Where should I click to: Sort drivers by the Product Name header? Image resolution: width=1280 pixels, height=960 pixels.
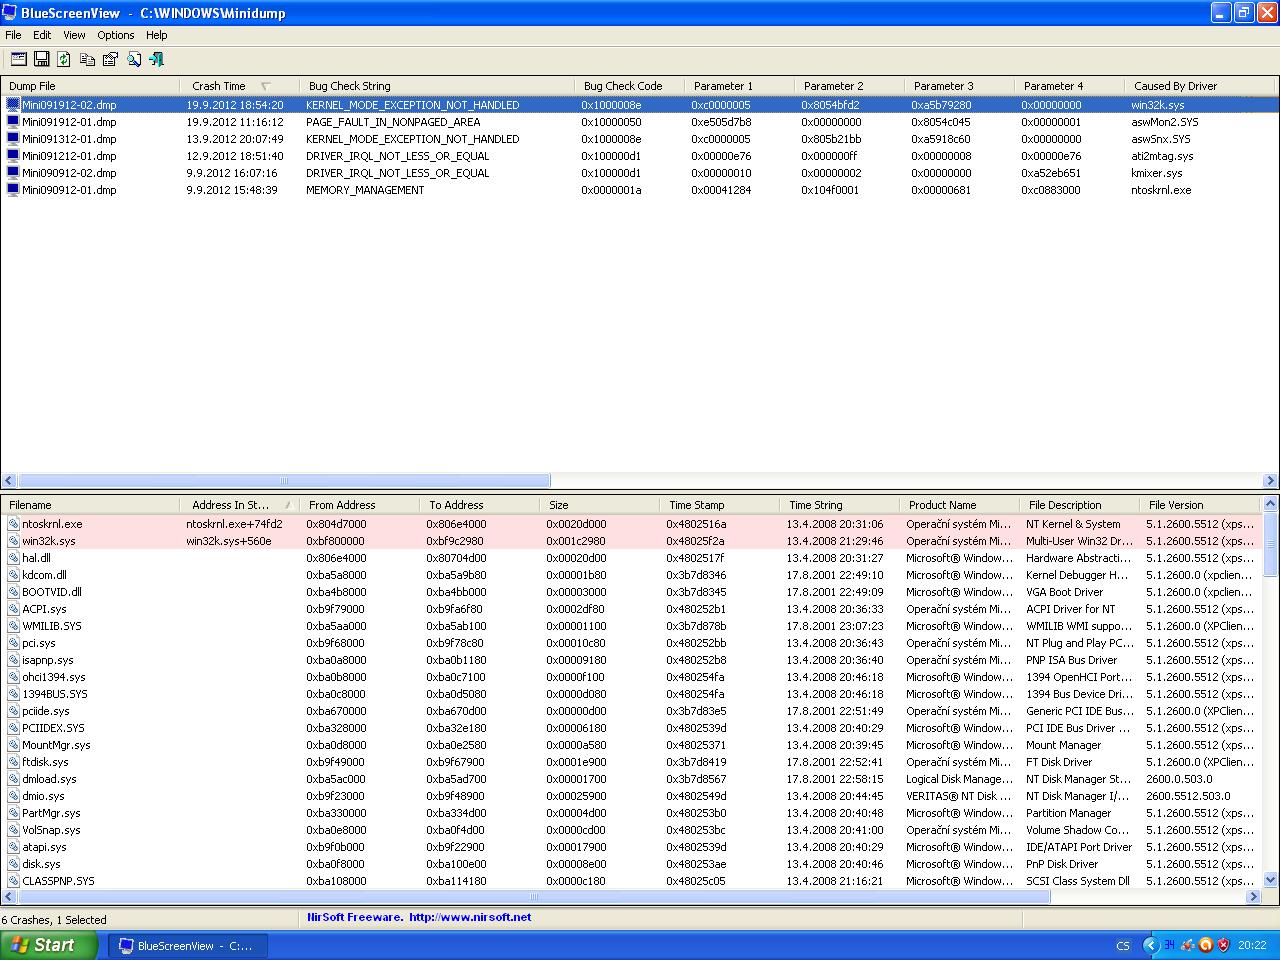pos(959,505)
